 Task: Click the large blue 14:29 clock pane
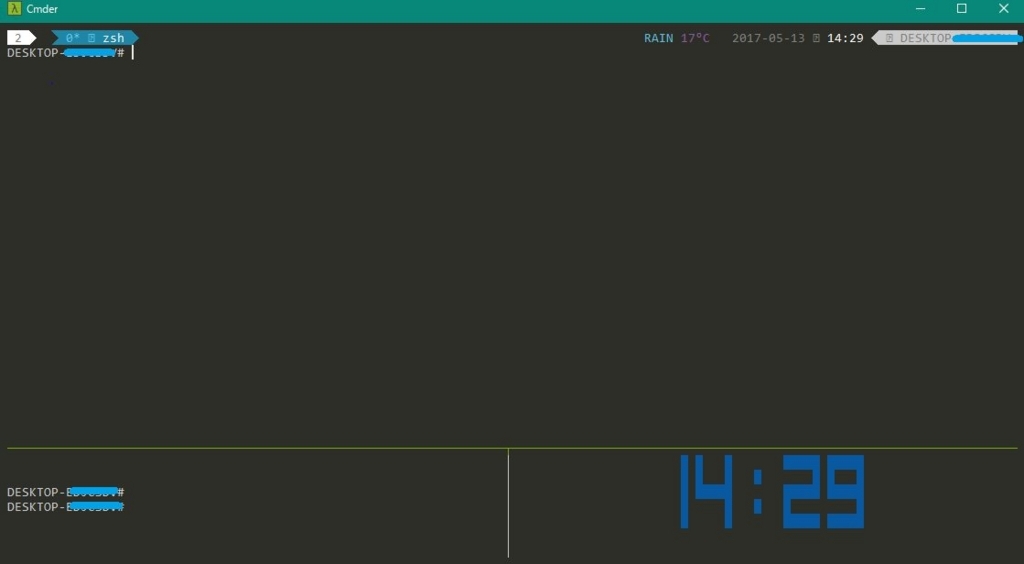[772, 492]
